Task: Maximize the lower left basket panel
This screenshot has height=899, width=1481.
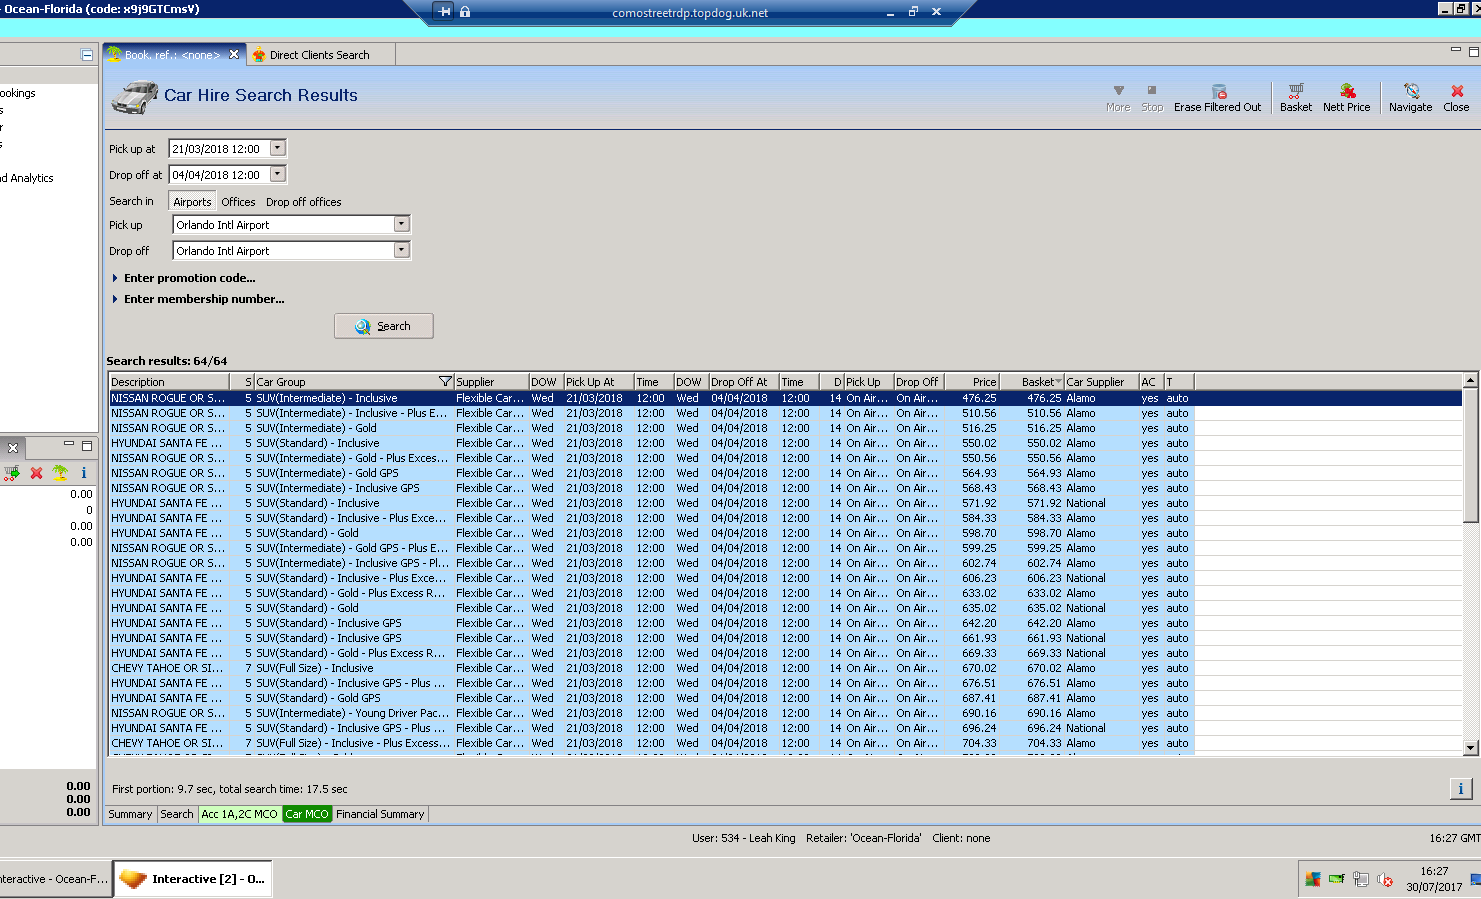Action: (87, 445)
